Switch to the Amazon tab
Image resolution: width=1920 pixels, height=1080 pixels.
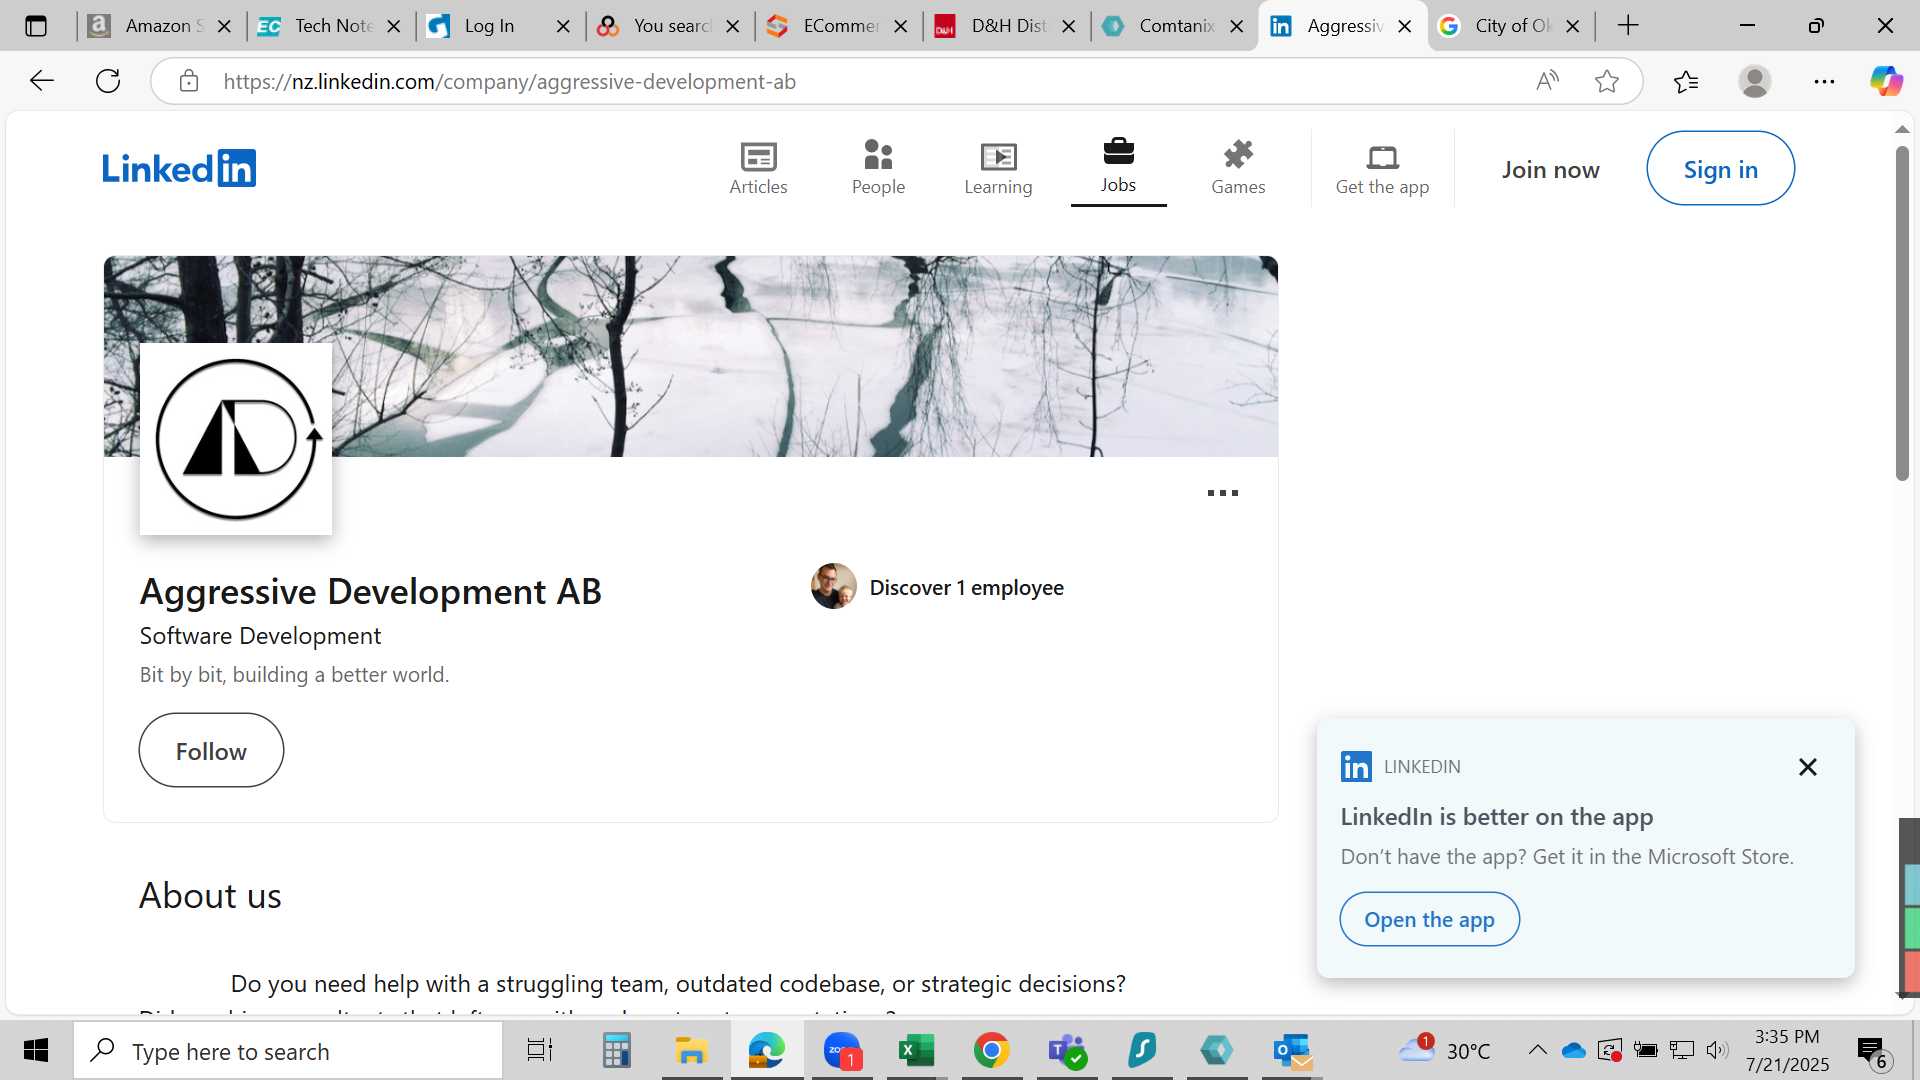[x=160, y=26]
